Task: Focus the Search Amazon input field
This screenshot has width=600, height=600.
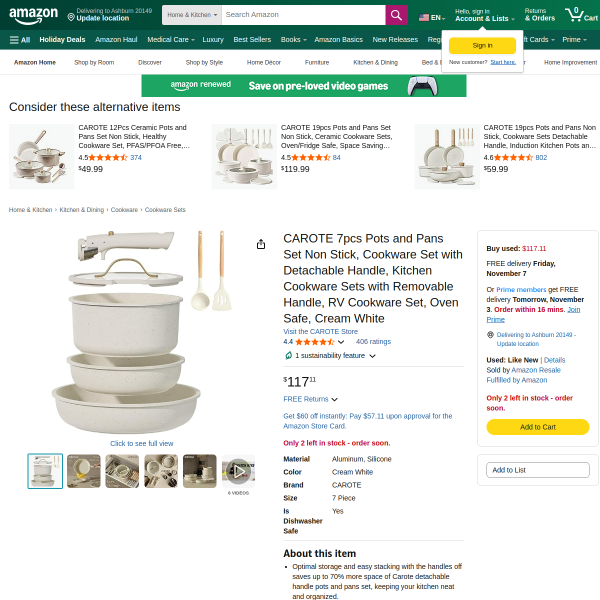Action: (x=303, y=15)
